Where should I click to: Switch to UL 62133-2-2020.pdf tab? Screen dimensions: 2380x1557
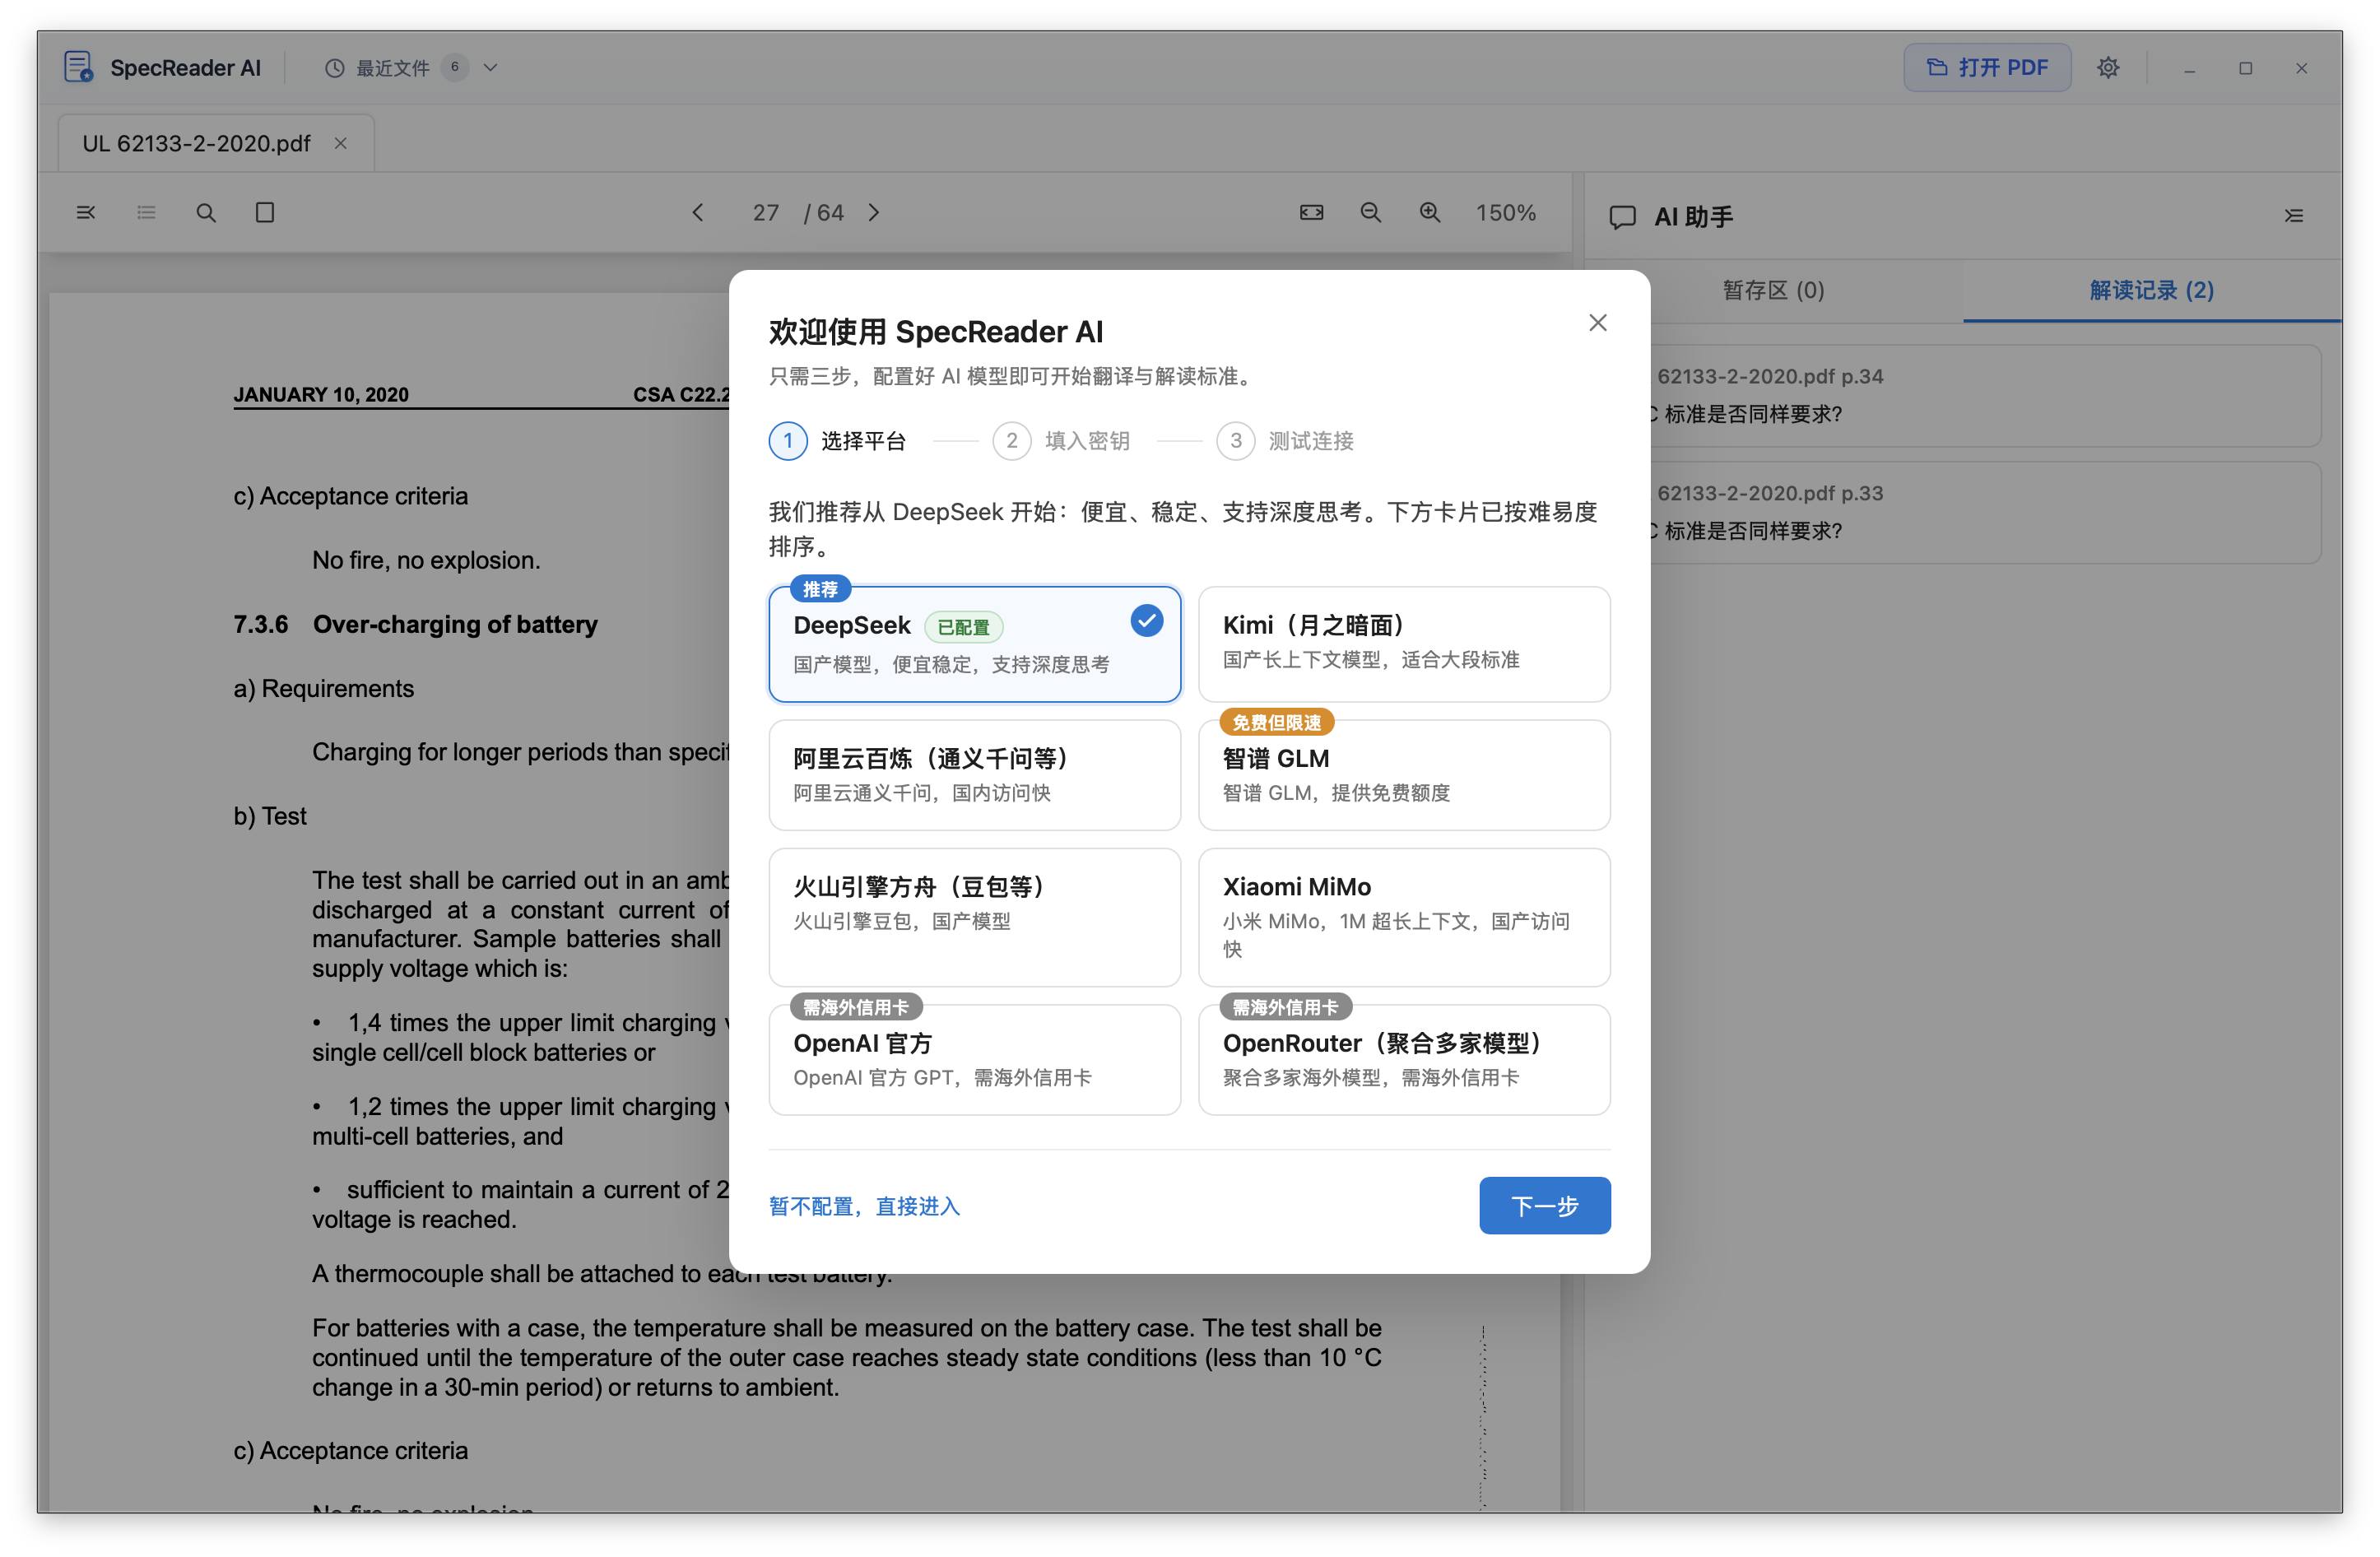(216, 143)
